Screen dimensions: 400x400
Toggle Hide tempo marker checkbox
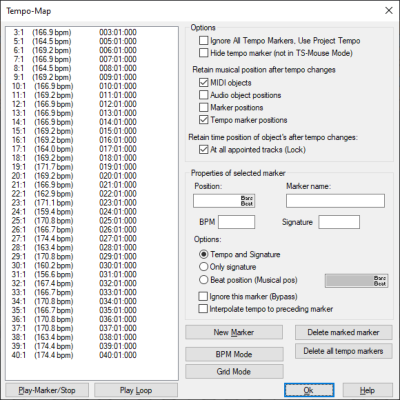pos(203,53)
